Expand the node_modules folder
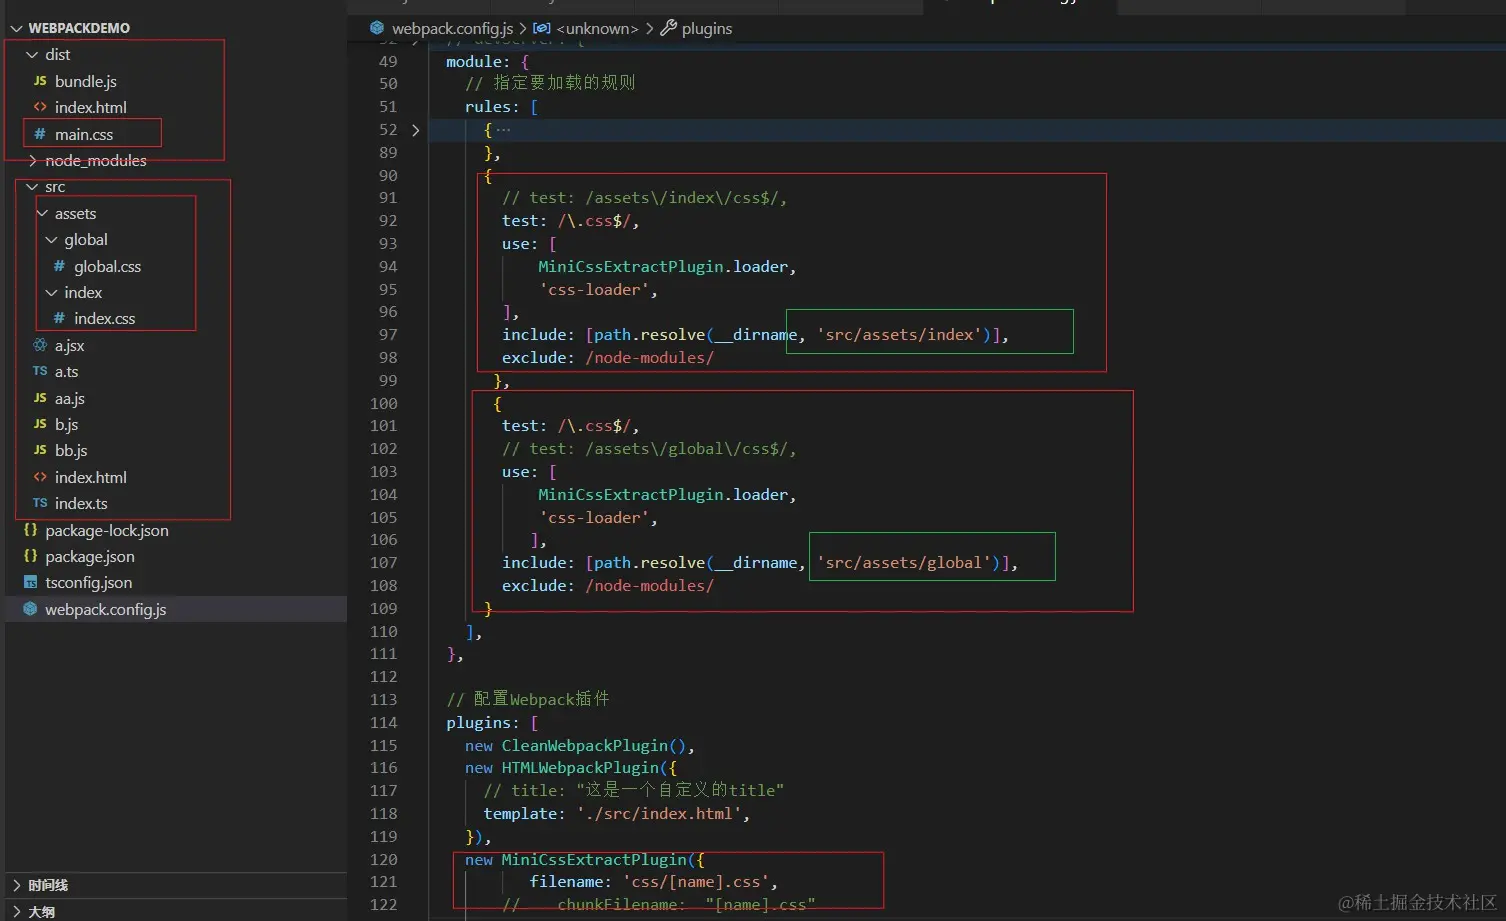This screenshot has width=1506, height=921. pos(95,160)
